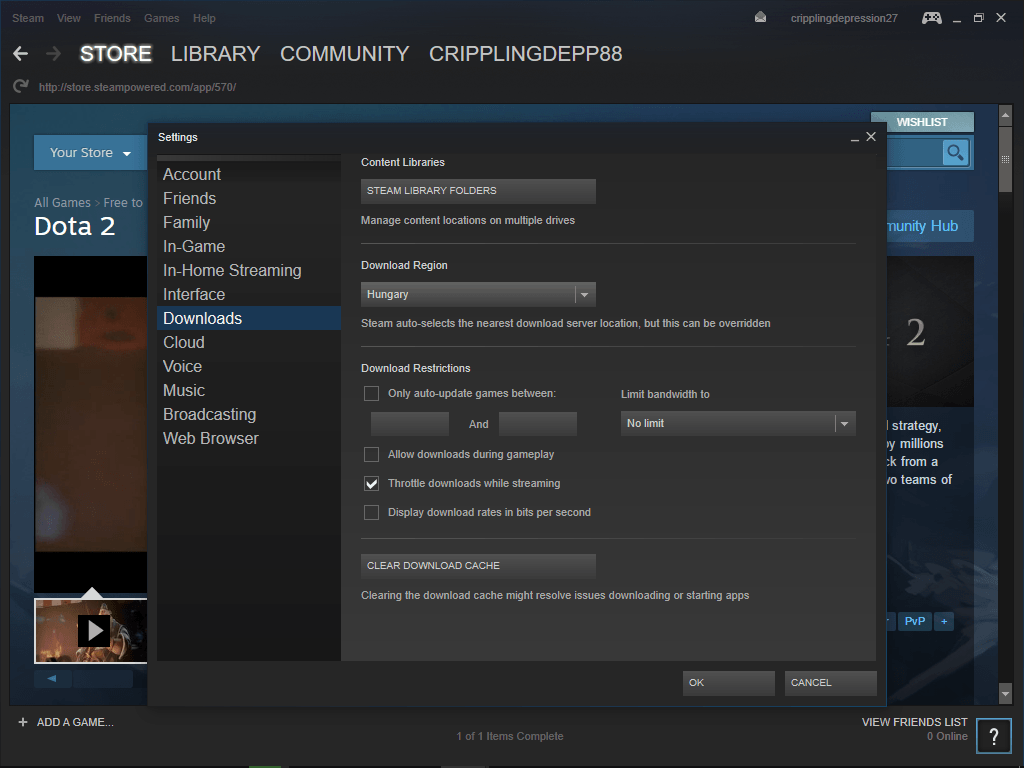Open the Download Region Hungary dropdown

click(478, 295)
